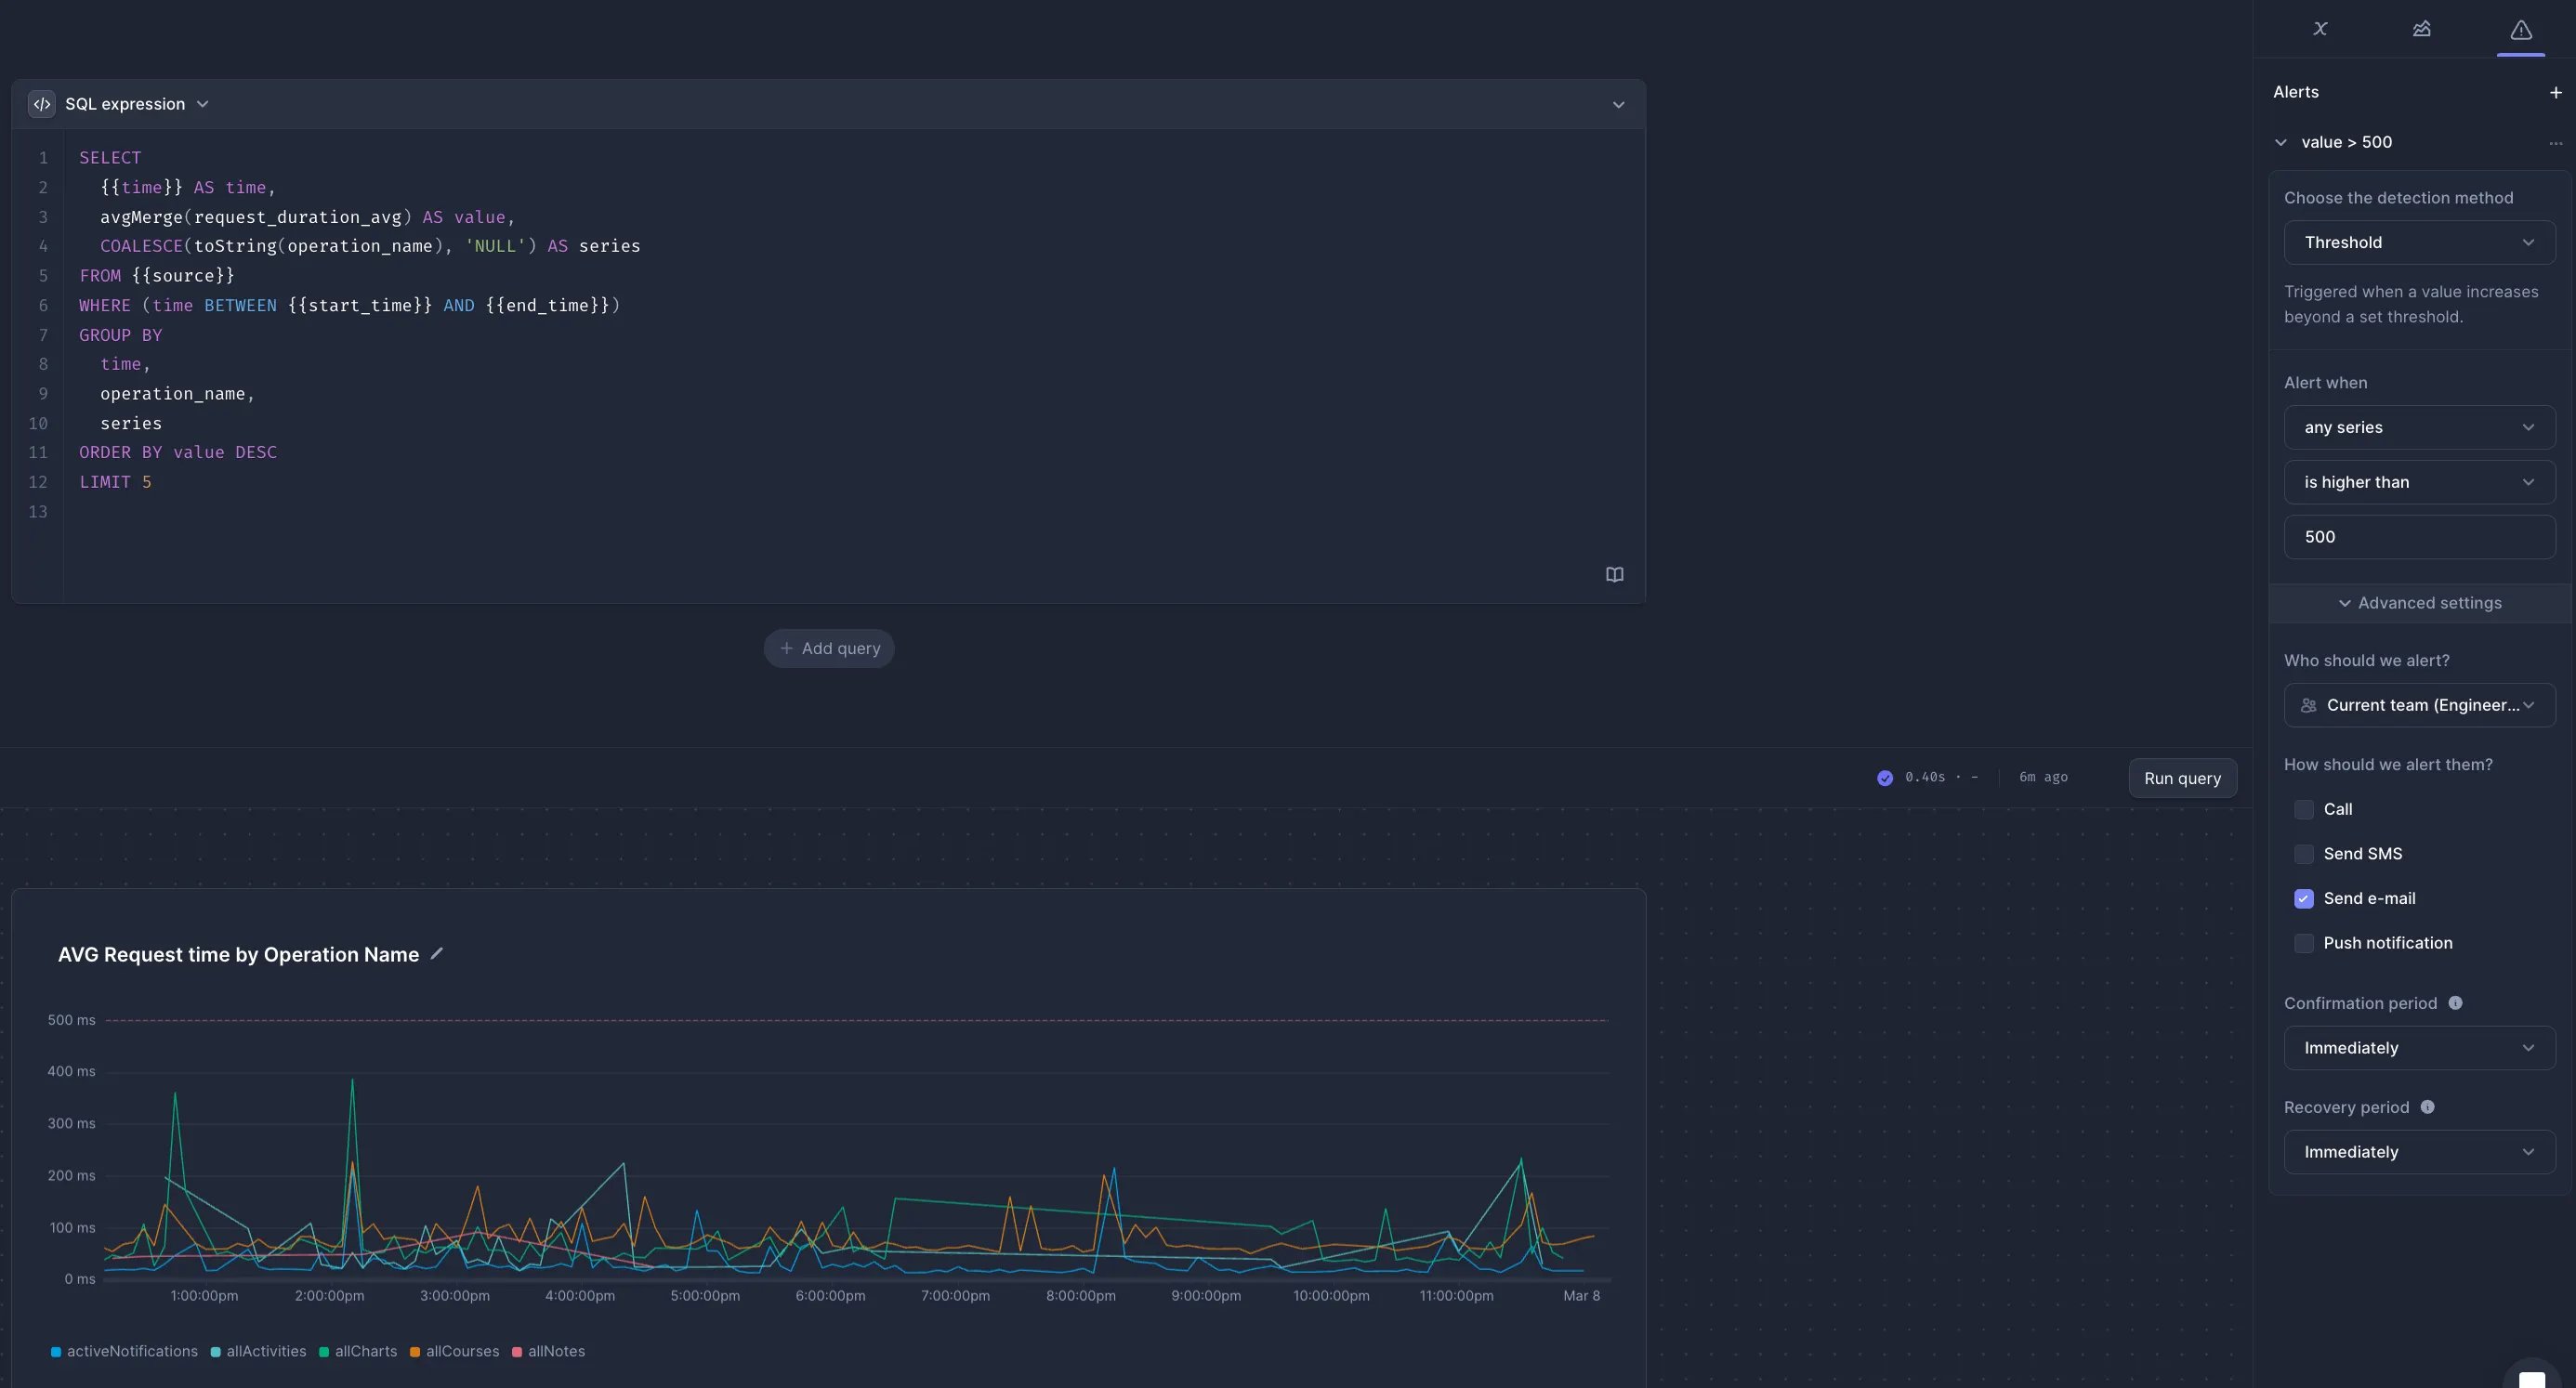
Task: Open the Threshold detection method dropdown
Action: click(x=2419, y=242)
